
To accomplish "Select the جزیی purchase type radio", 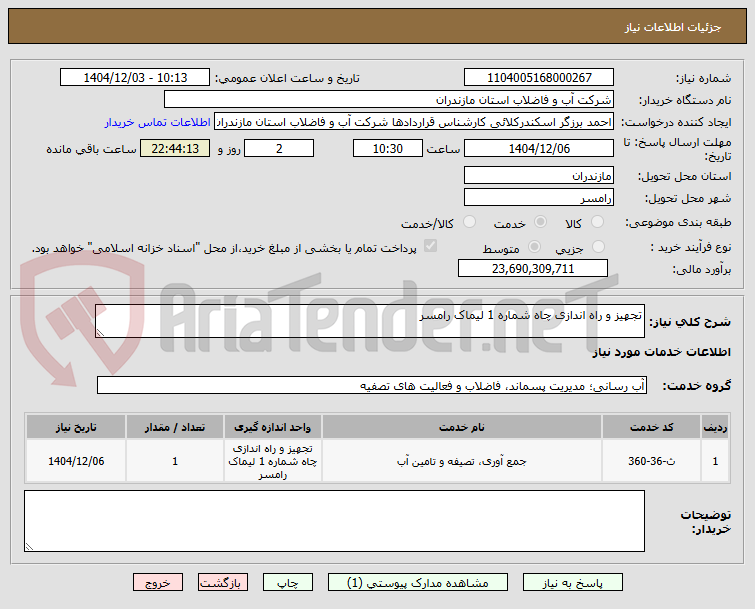I will pyautogui.click(x=598, y=246).
